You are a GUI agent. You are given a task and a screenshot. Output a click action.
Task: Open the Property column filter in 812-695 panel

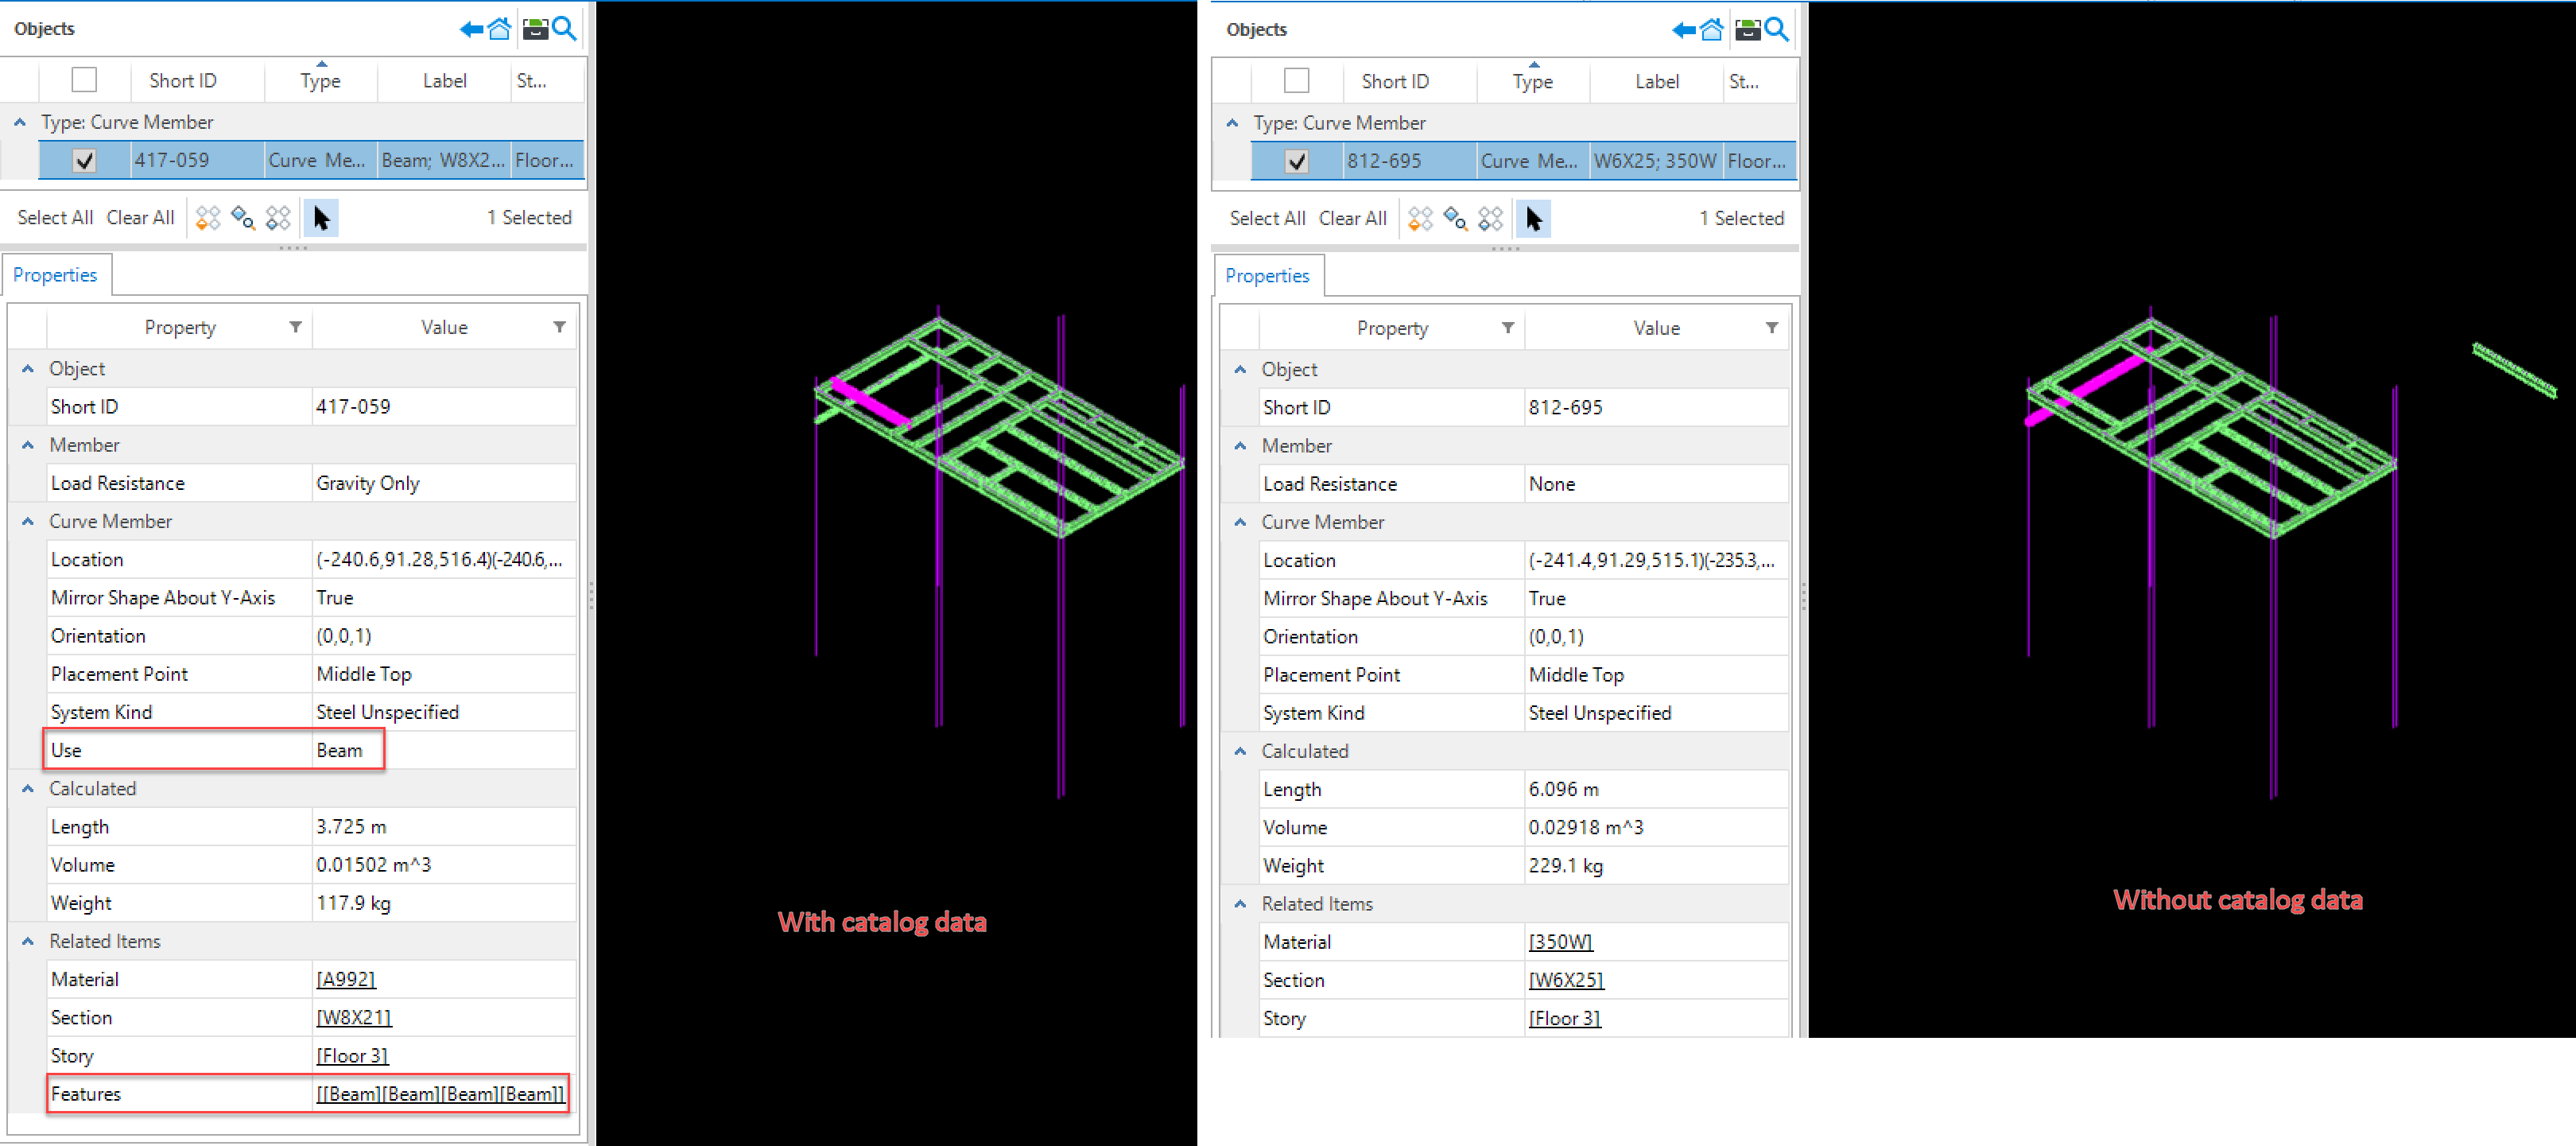pyautogui.click(x=1508, y=328)
